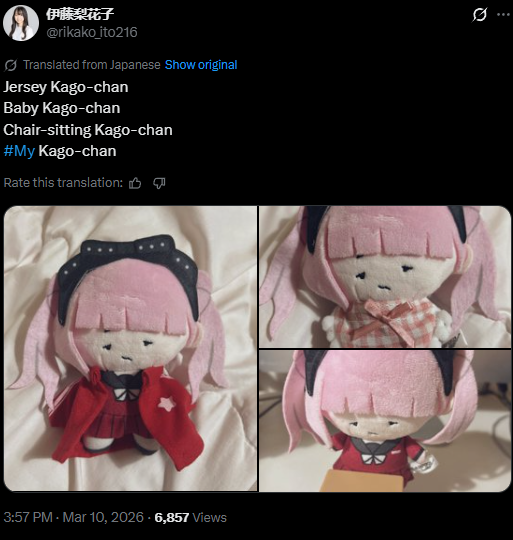The image size is (513, 540).
Task: Rate the translation with a thumbs down
Action: [159, 183]
